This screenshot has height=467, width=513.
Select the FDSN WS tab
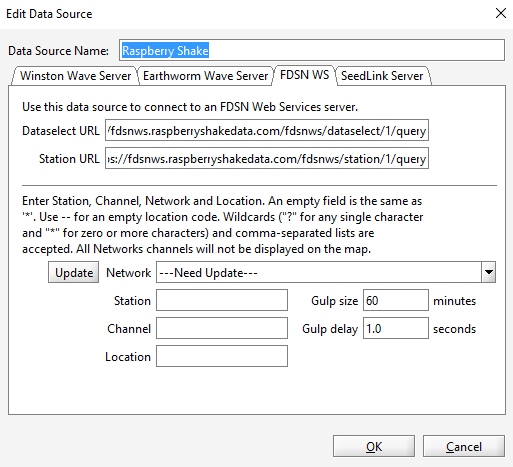304,75
